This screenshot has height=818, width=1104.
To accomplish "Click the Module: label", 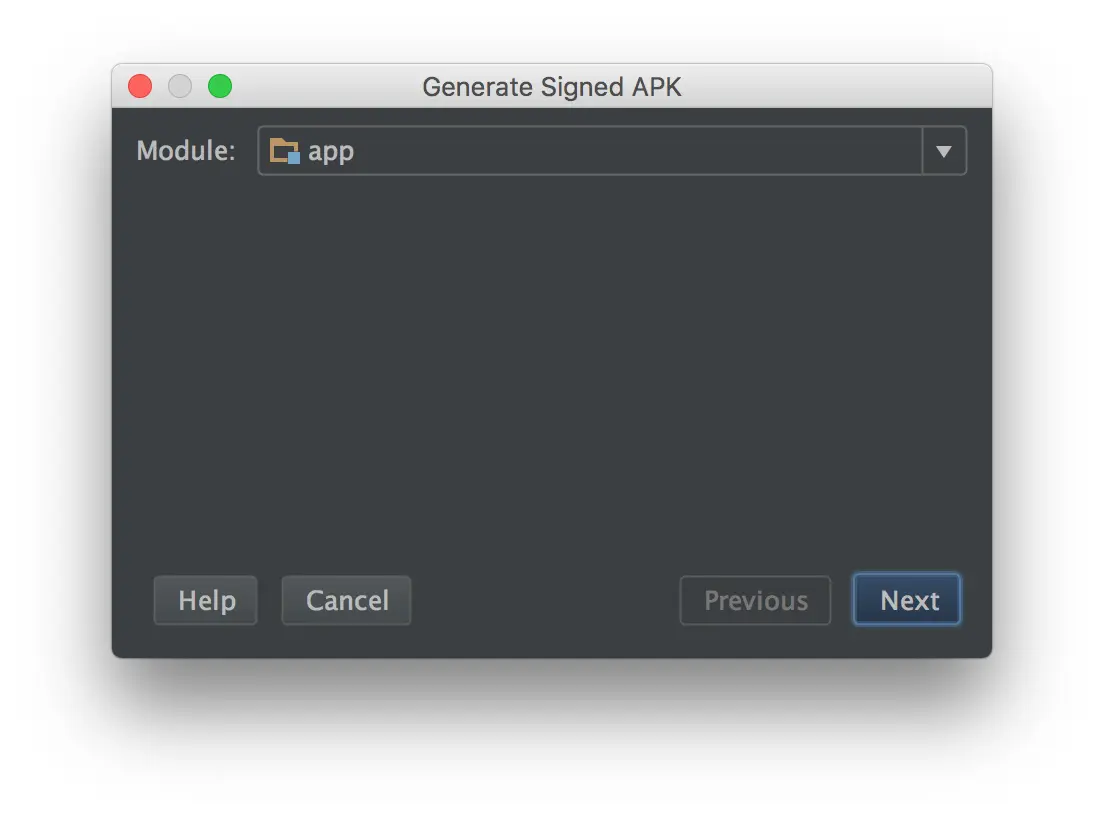I will (x=186, y=151).
